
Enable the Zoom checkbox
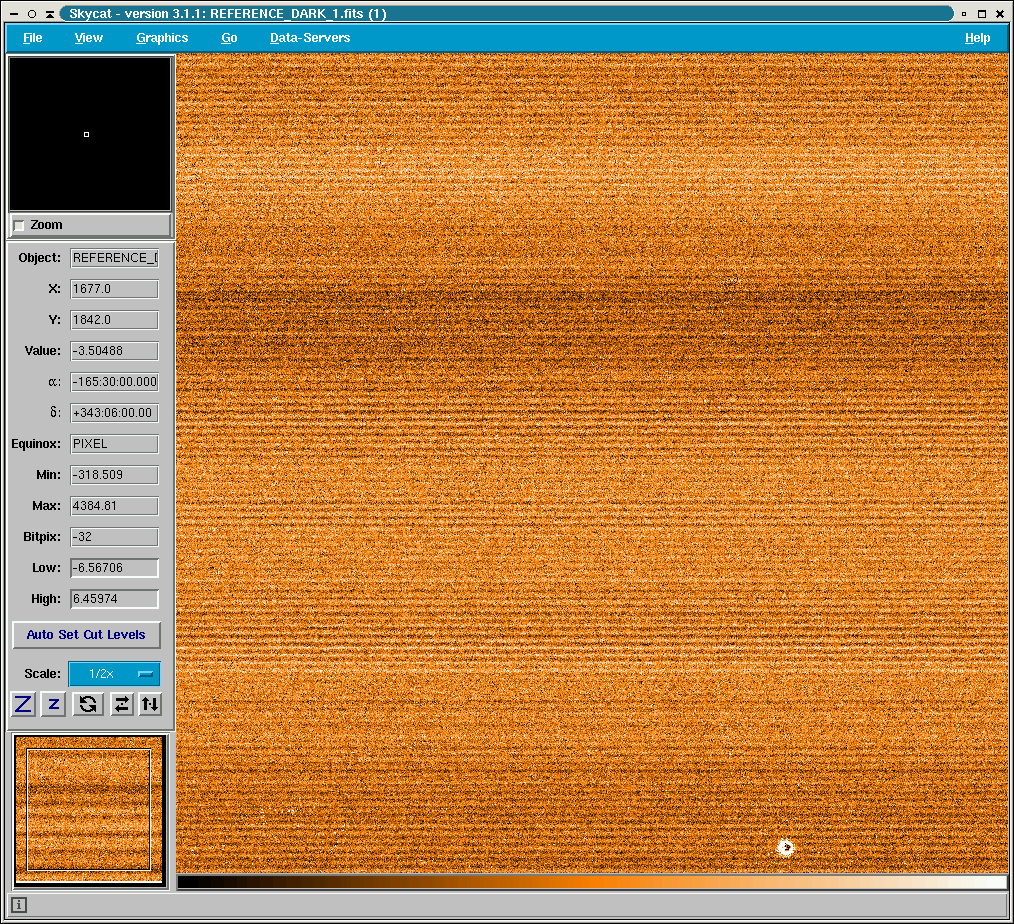19,226
